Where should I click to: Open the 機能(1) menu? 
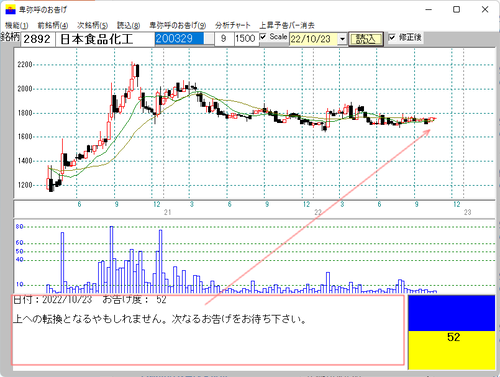[x=16, y=25]
